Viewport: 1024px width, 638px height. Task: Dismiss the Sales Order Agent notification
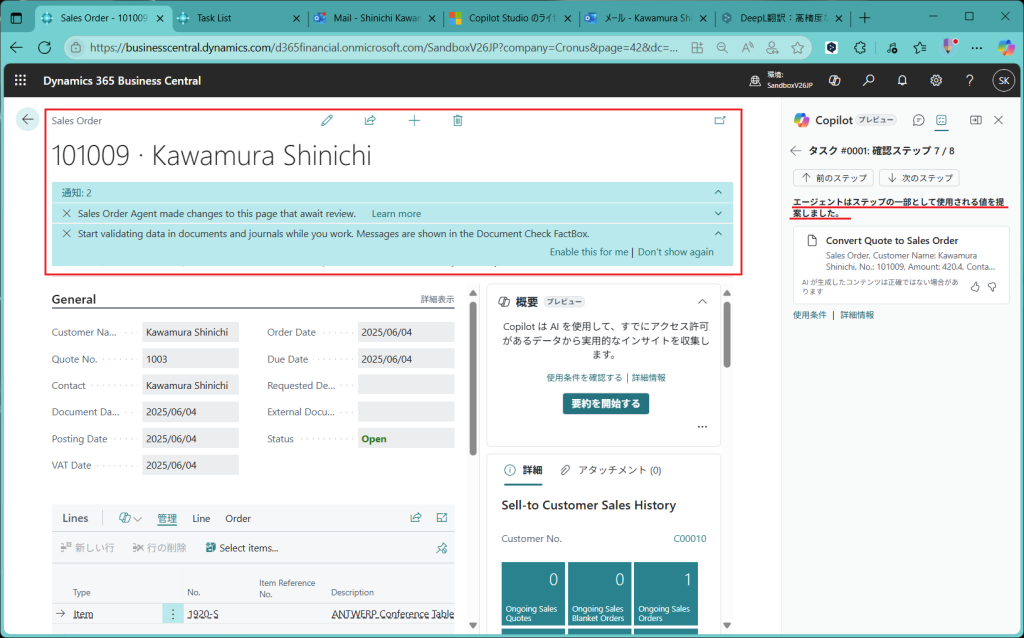pos(67,214)
